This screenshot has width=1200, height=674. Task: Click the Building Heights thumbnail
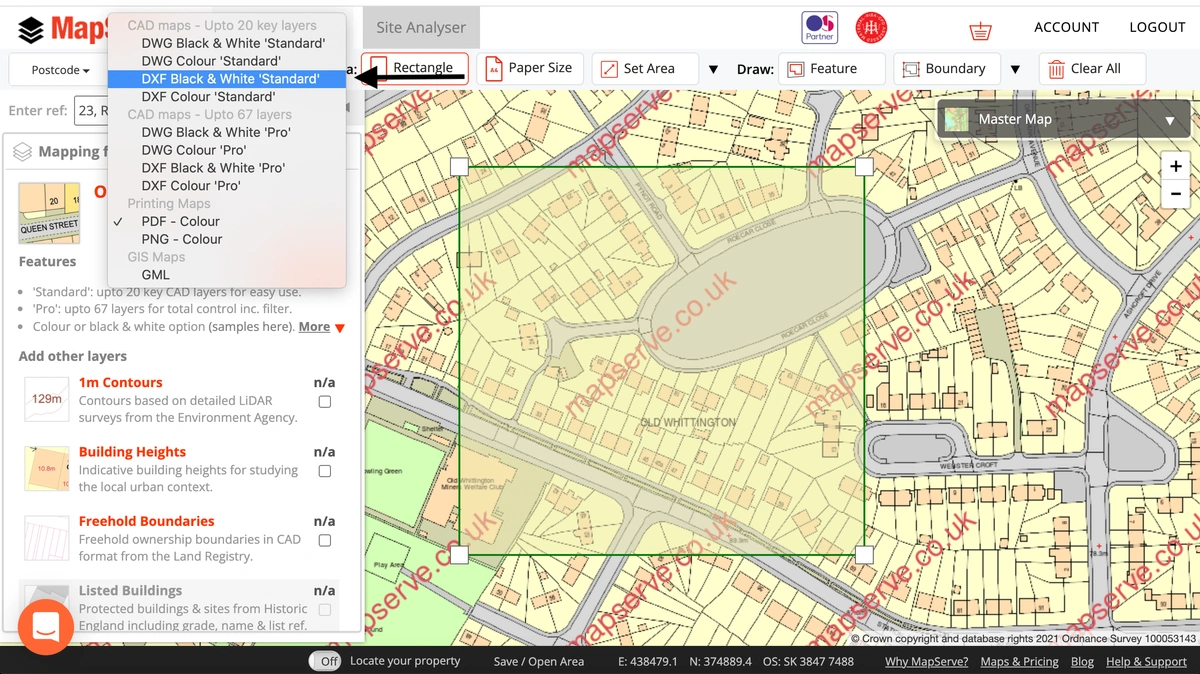click(x=47, y=468)
